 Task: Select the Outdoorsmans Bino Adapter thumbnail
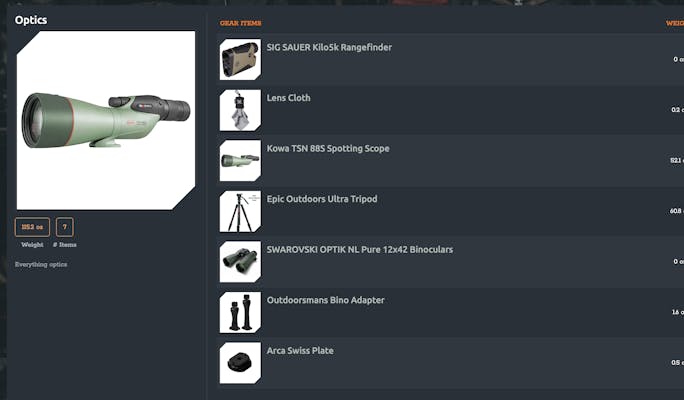tap(240, 312)
